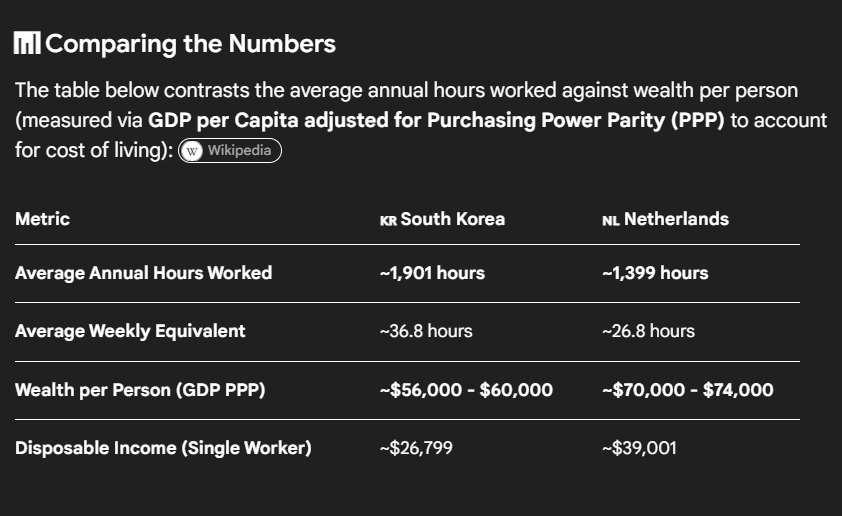Select the Wealth per Person (GDP PPP) label
This screenshot has height=516, width=842.
pos(140,389)
